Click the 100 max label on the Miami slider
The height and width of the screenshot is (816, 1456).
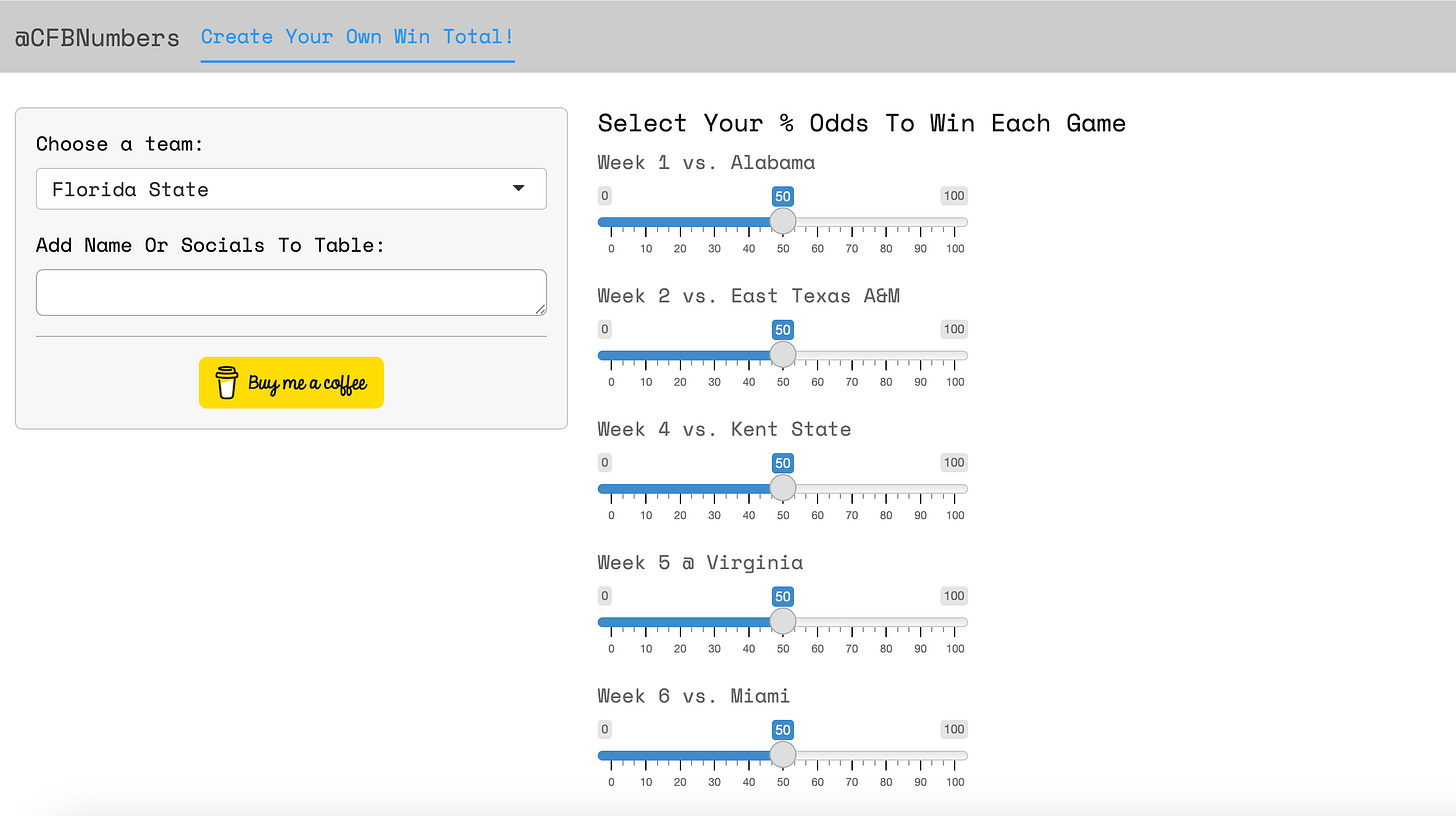pyautogui.click(x=954, y=729)
